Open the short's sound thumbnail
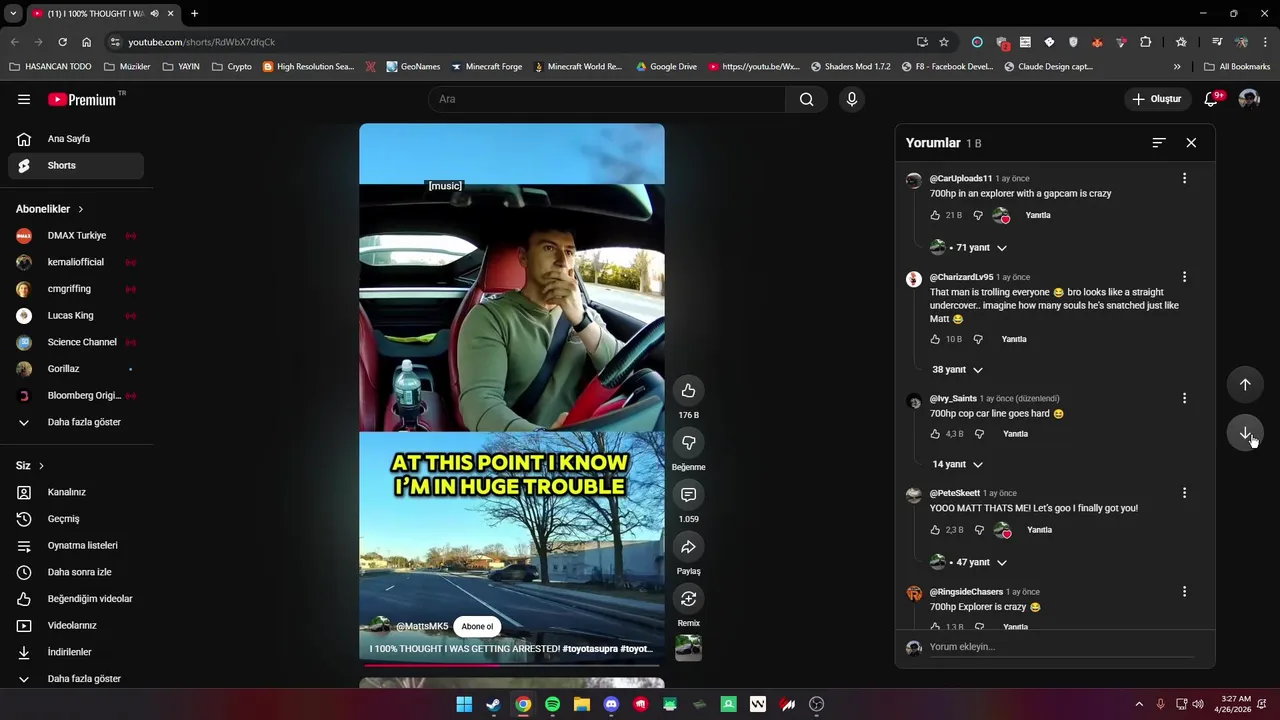This screenshot has width=1280, height=720. (x=688, y=648)
